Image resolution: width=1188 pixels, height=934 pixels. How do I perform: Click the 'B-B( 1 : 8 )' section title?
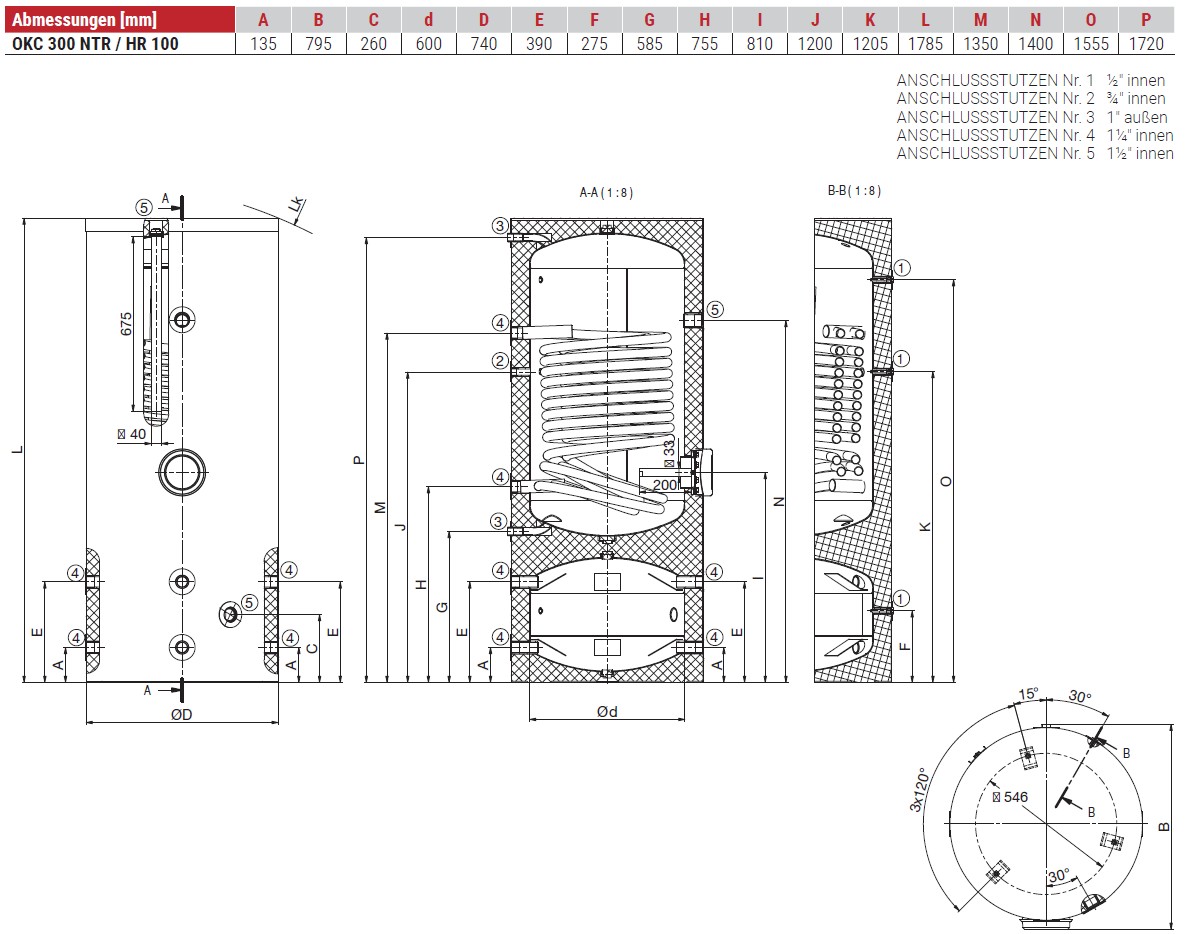855,191
